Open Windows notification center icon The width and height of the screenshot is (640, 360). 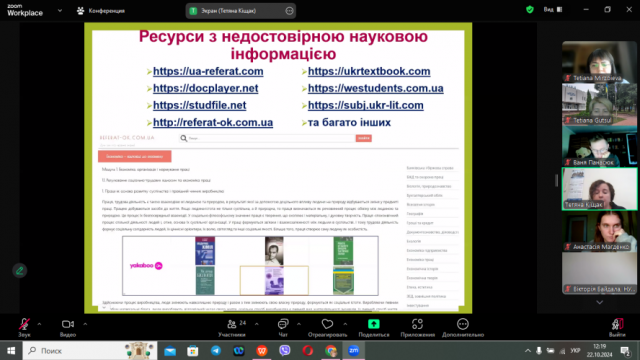click(x=625, y=351)
